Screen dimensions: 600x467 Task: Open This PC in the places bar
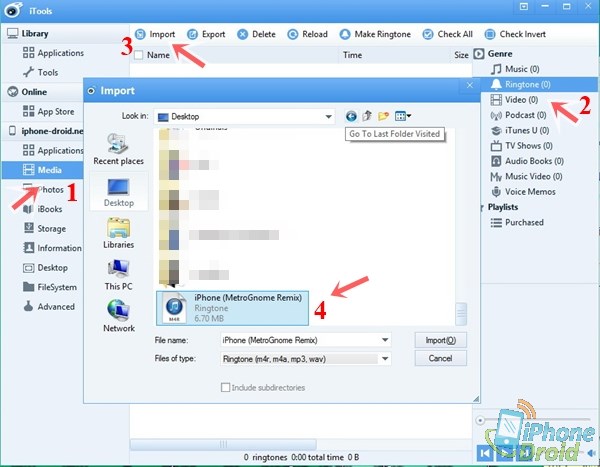119,274
